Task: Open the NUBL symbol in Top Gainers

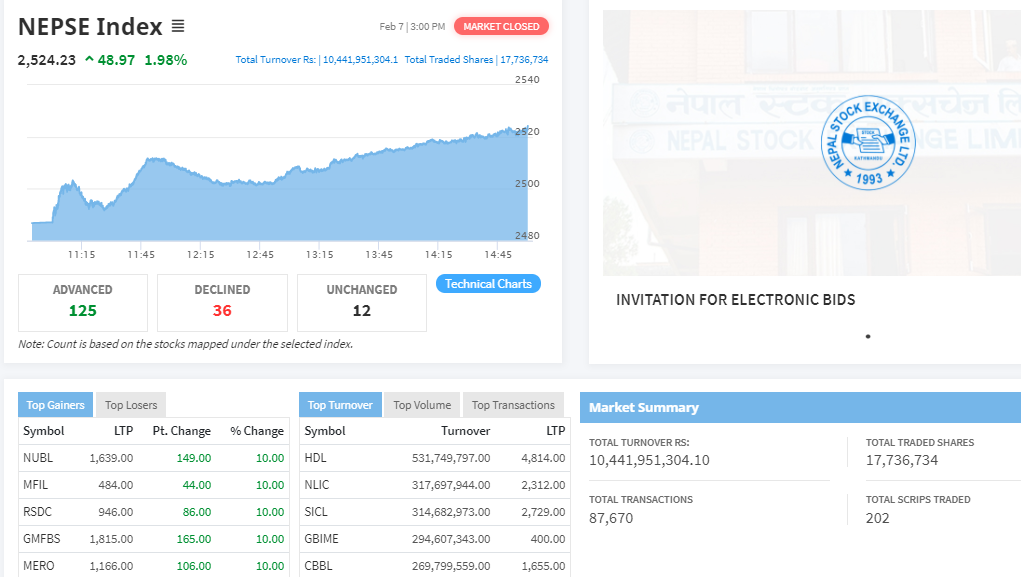Action: pos(38,458)
